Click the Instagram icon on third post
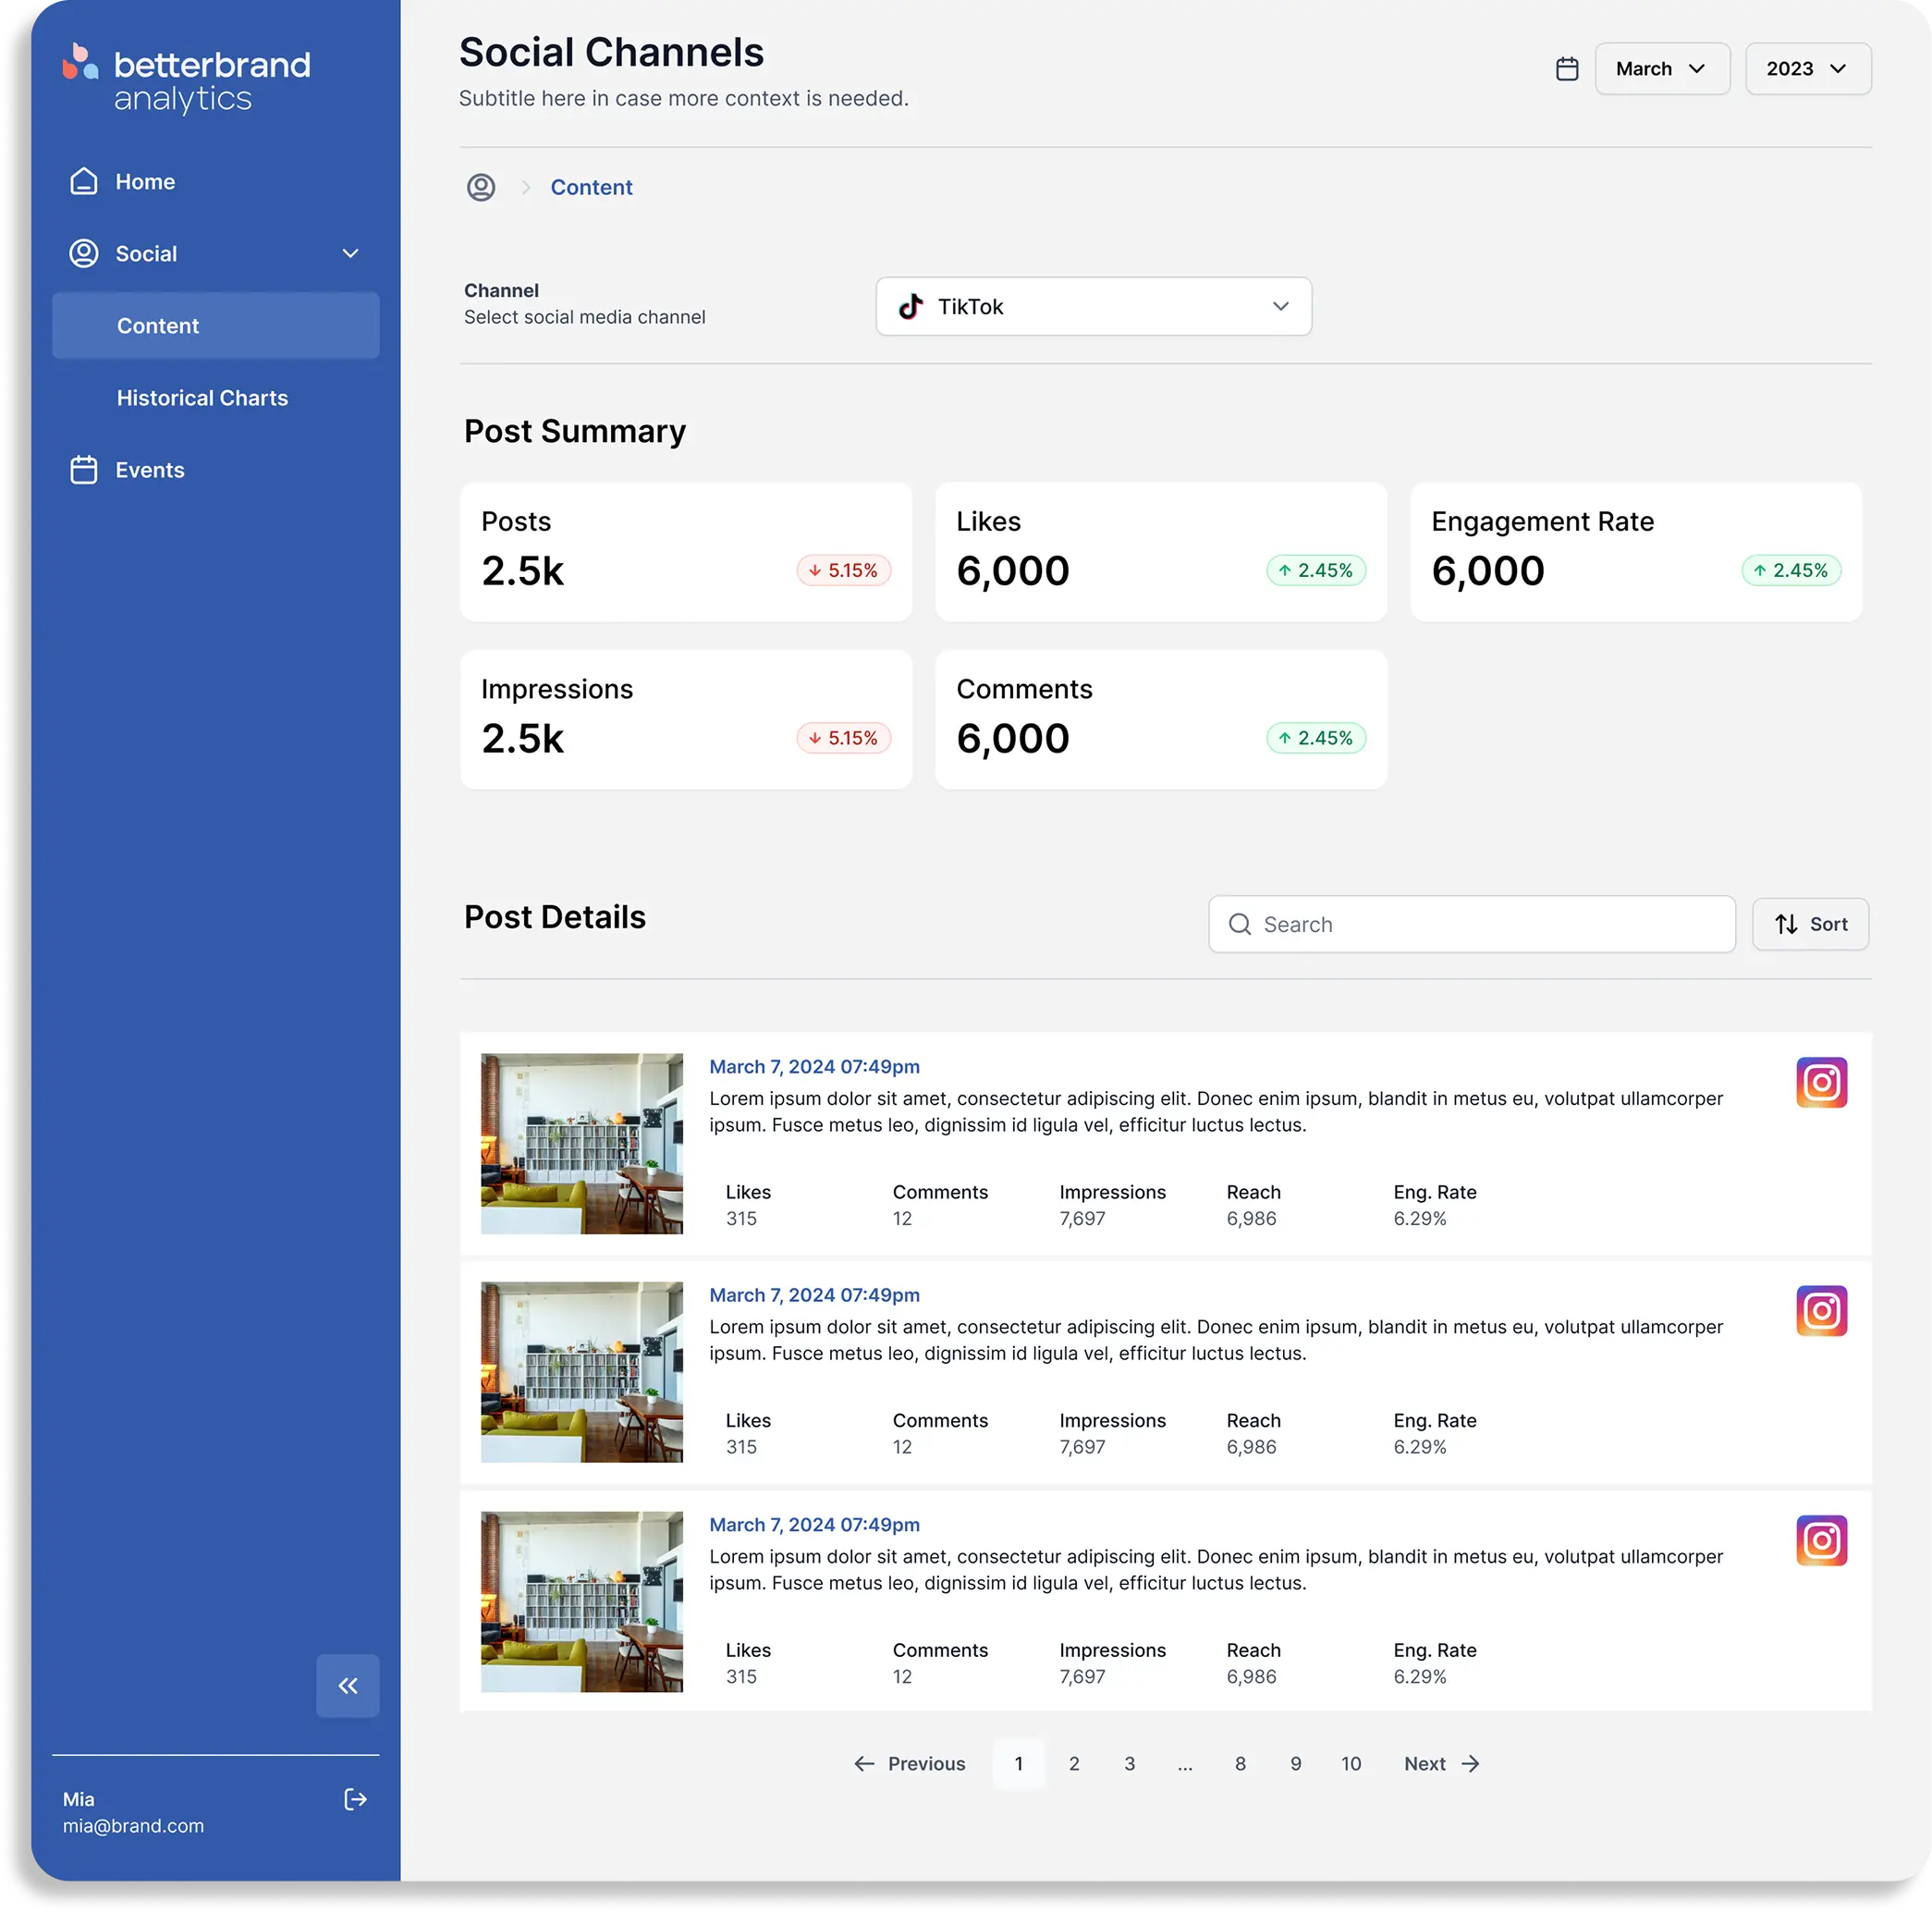Image resolution: width=1932 pixels, height=1913 pixels. pos(1822,1542)
